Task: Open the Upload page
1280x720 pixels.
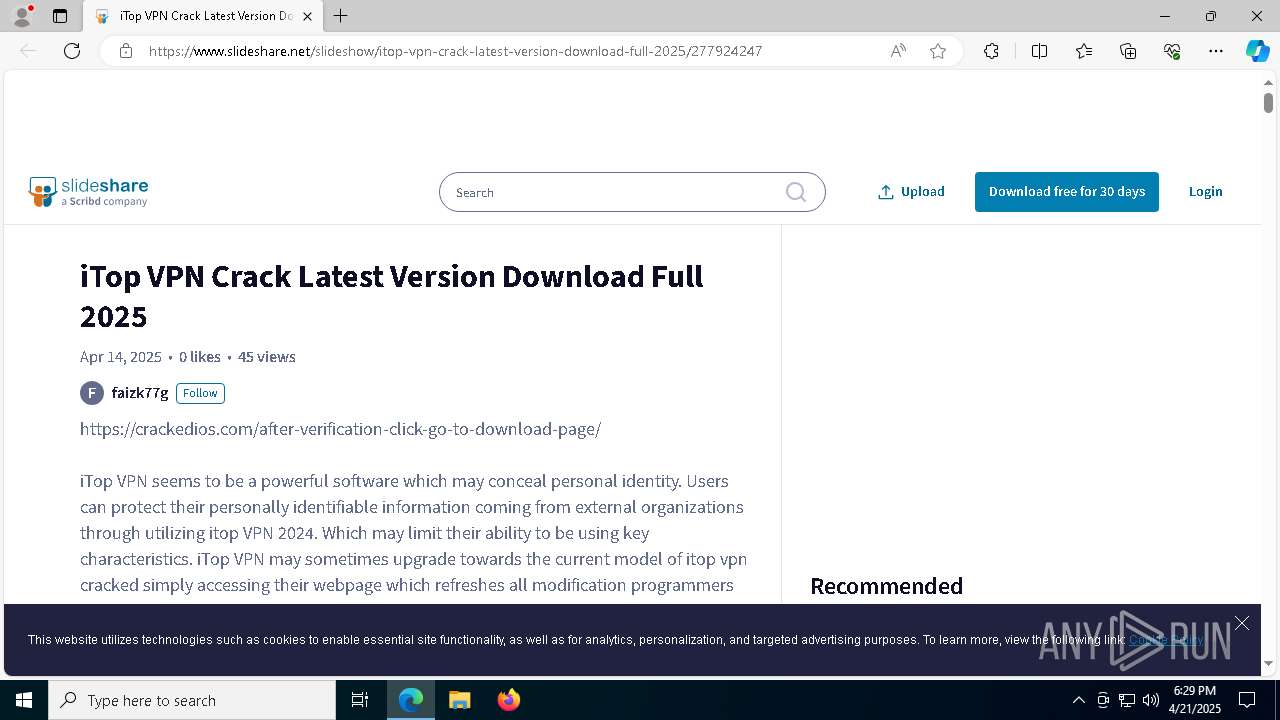Action: 911,192
